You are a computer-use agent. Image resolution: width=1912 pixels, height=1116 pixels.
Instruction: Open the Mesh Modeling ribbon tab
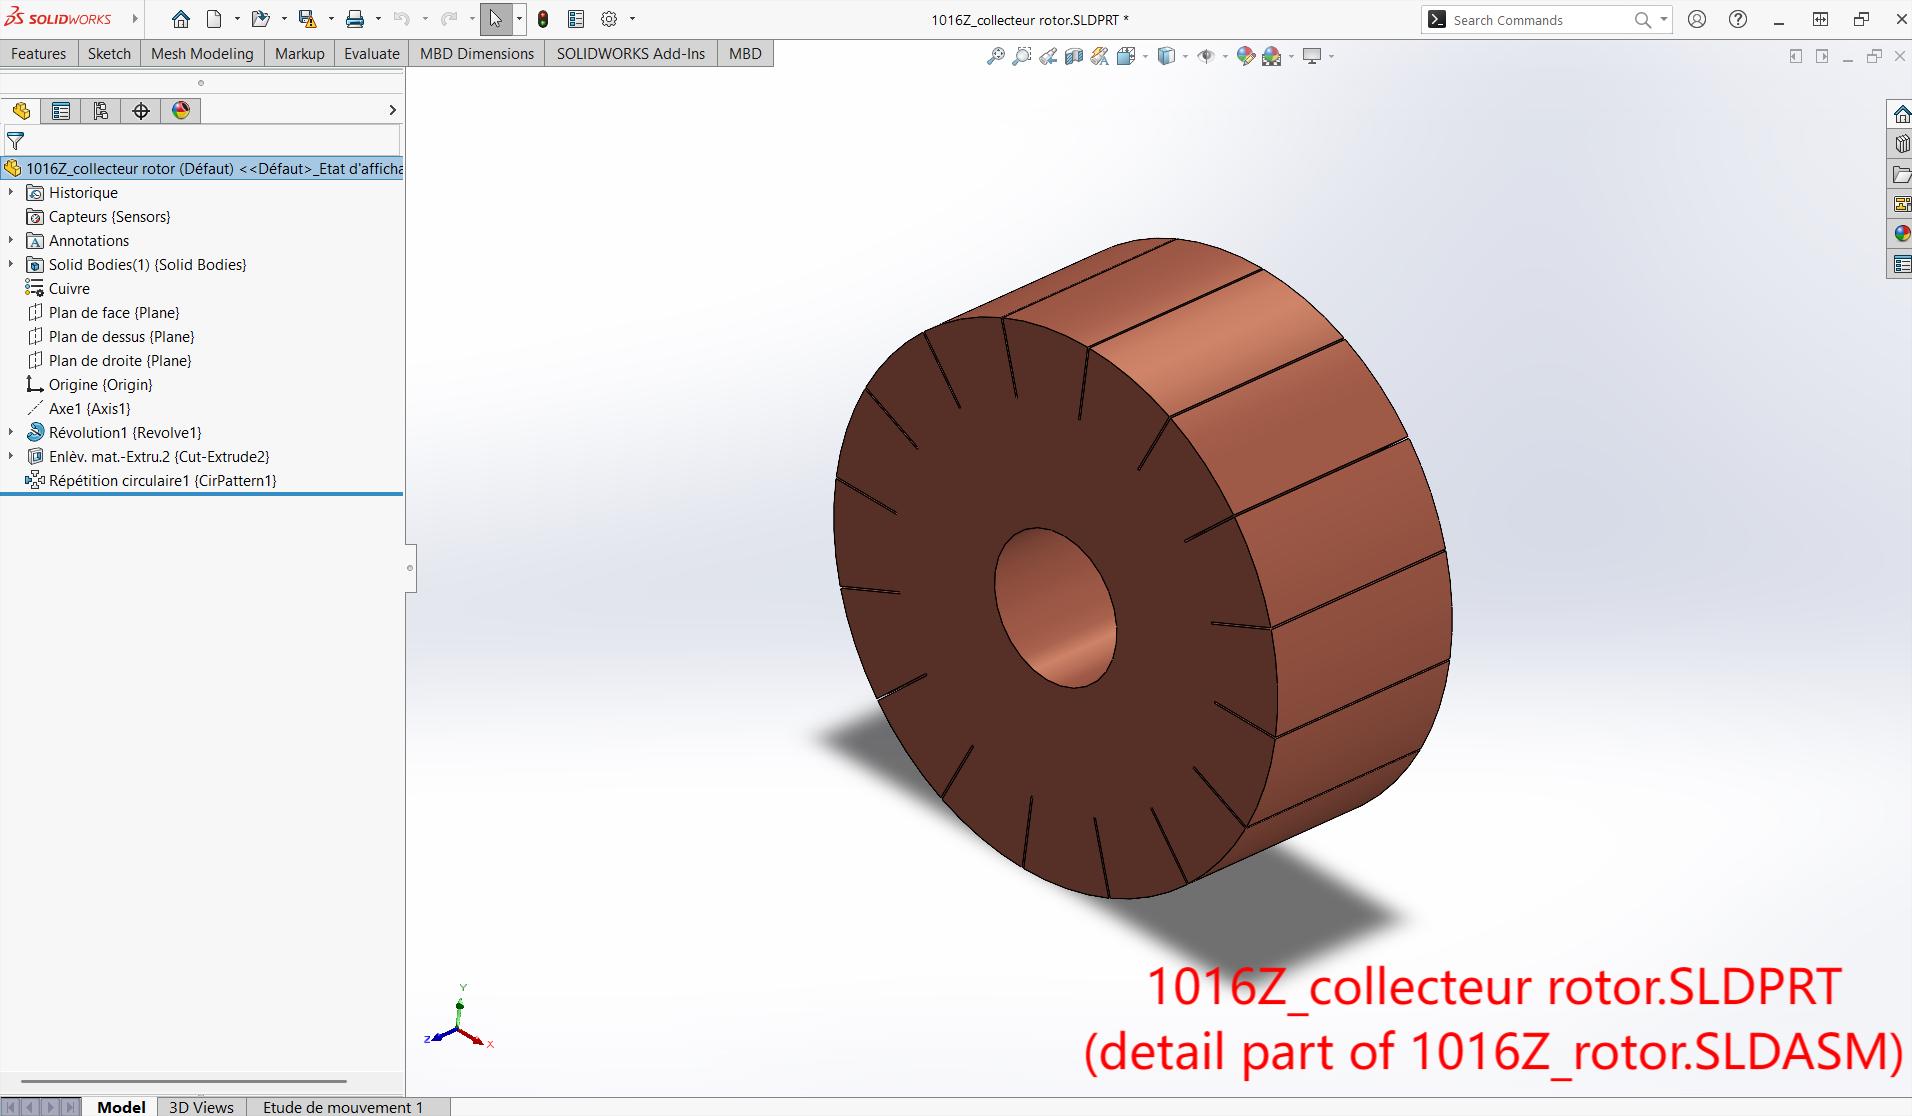[x=201, y=53]
